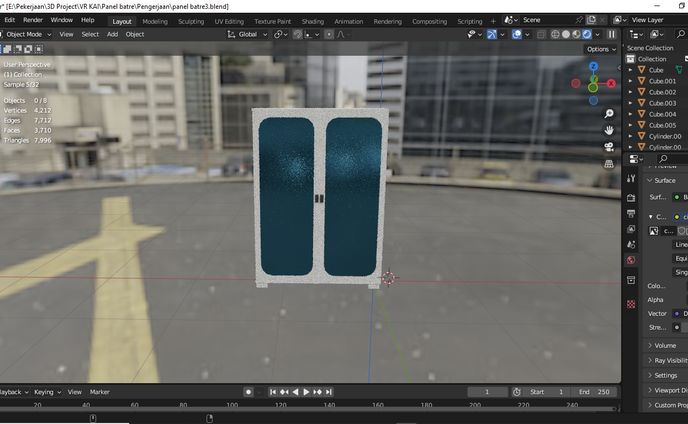The height and width of the screenshot is (424, 688).
Task: Select the Wireframe viewport shading icon
Action: tap(555, 34)
